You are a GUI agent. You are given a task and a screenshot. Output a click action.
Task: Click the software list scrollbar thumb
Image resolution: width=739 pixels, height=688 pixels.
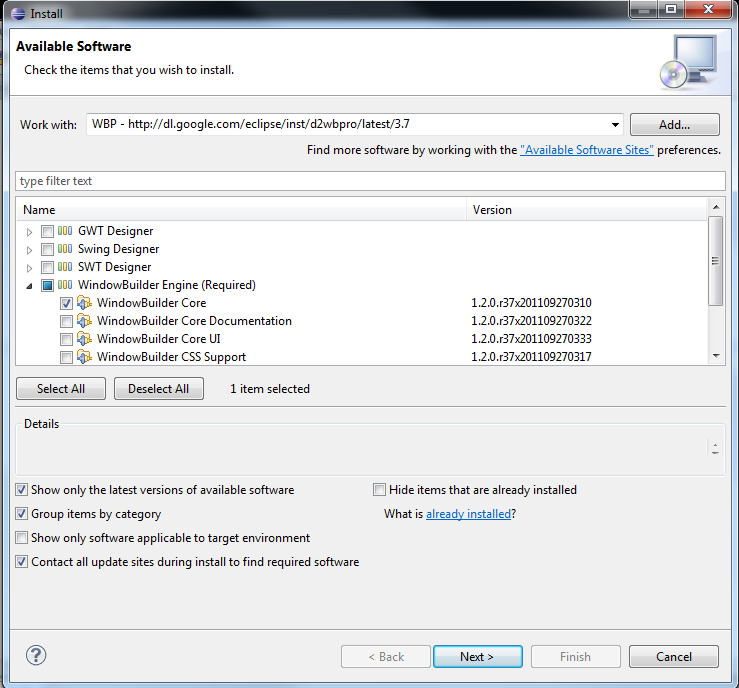coord(715,261)
